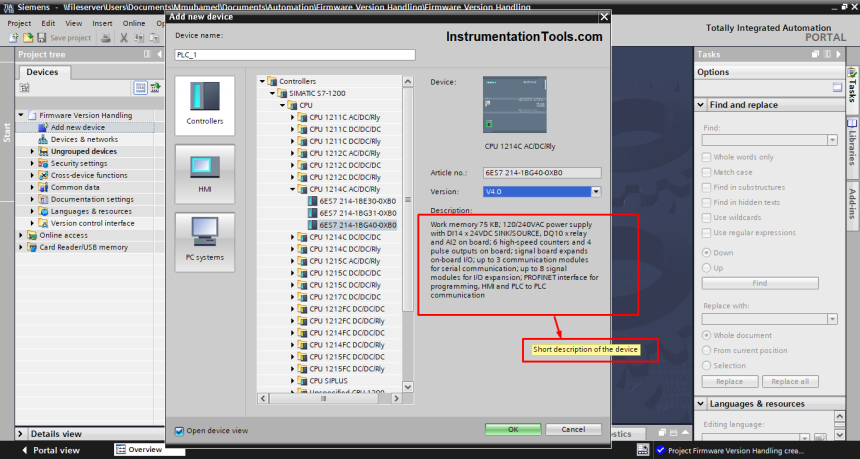Click the Project tree overview arrow icon
Screen dimensions: 860x459
[155, 87]
